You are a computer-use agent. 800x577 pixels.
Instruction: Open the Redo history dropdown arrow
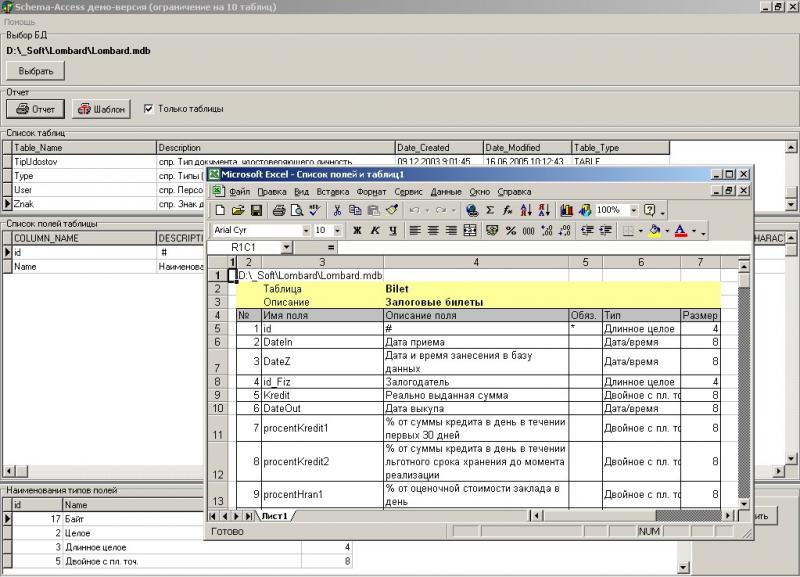tap(454, 210)
